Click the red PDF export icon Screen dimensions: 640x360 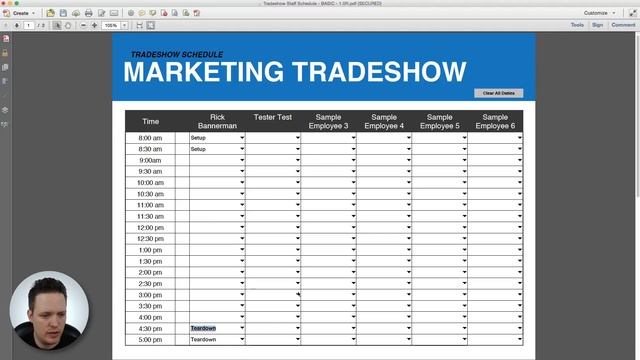164,13
